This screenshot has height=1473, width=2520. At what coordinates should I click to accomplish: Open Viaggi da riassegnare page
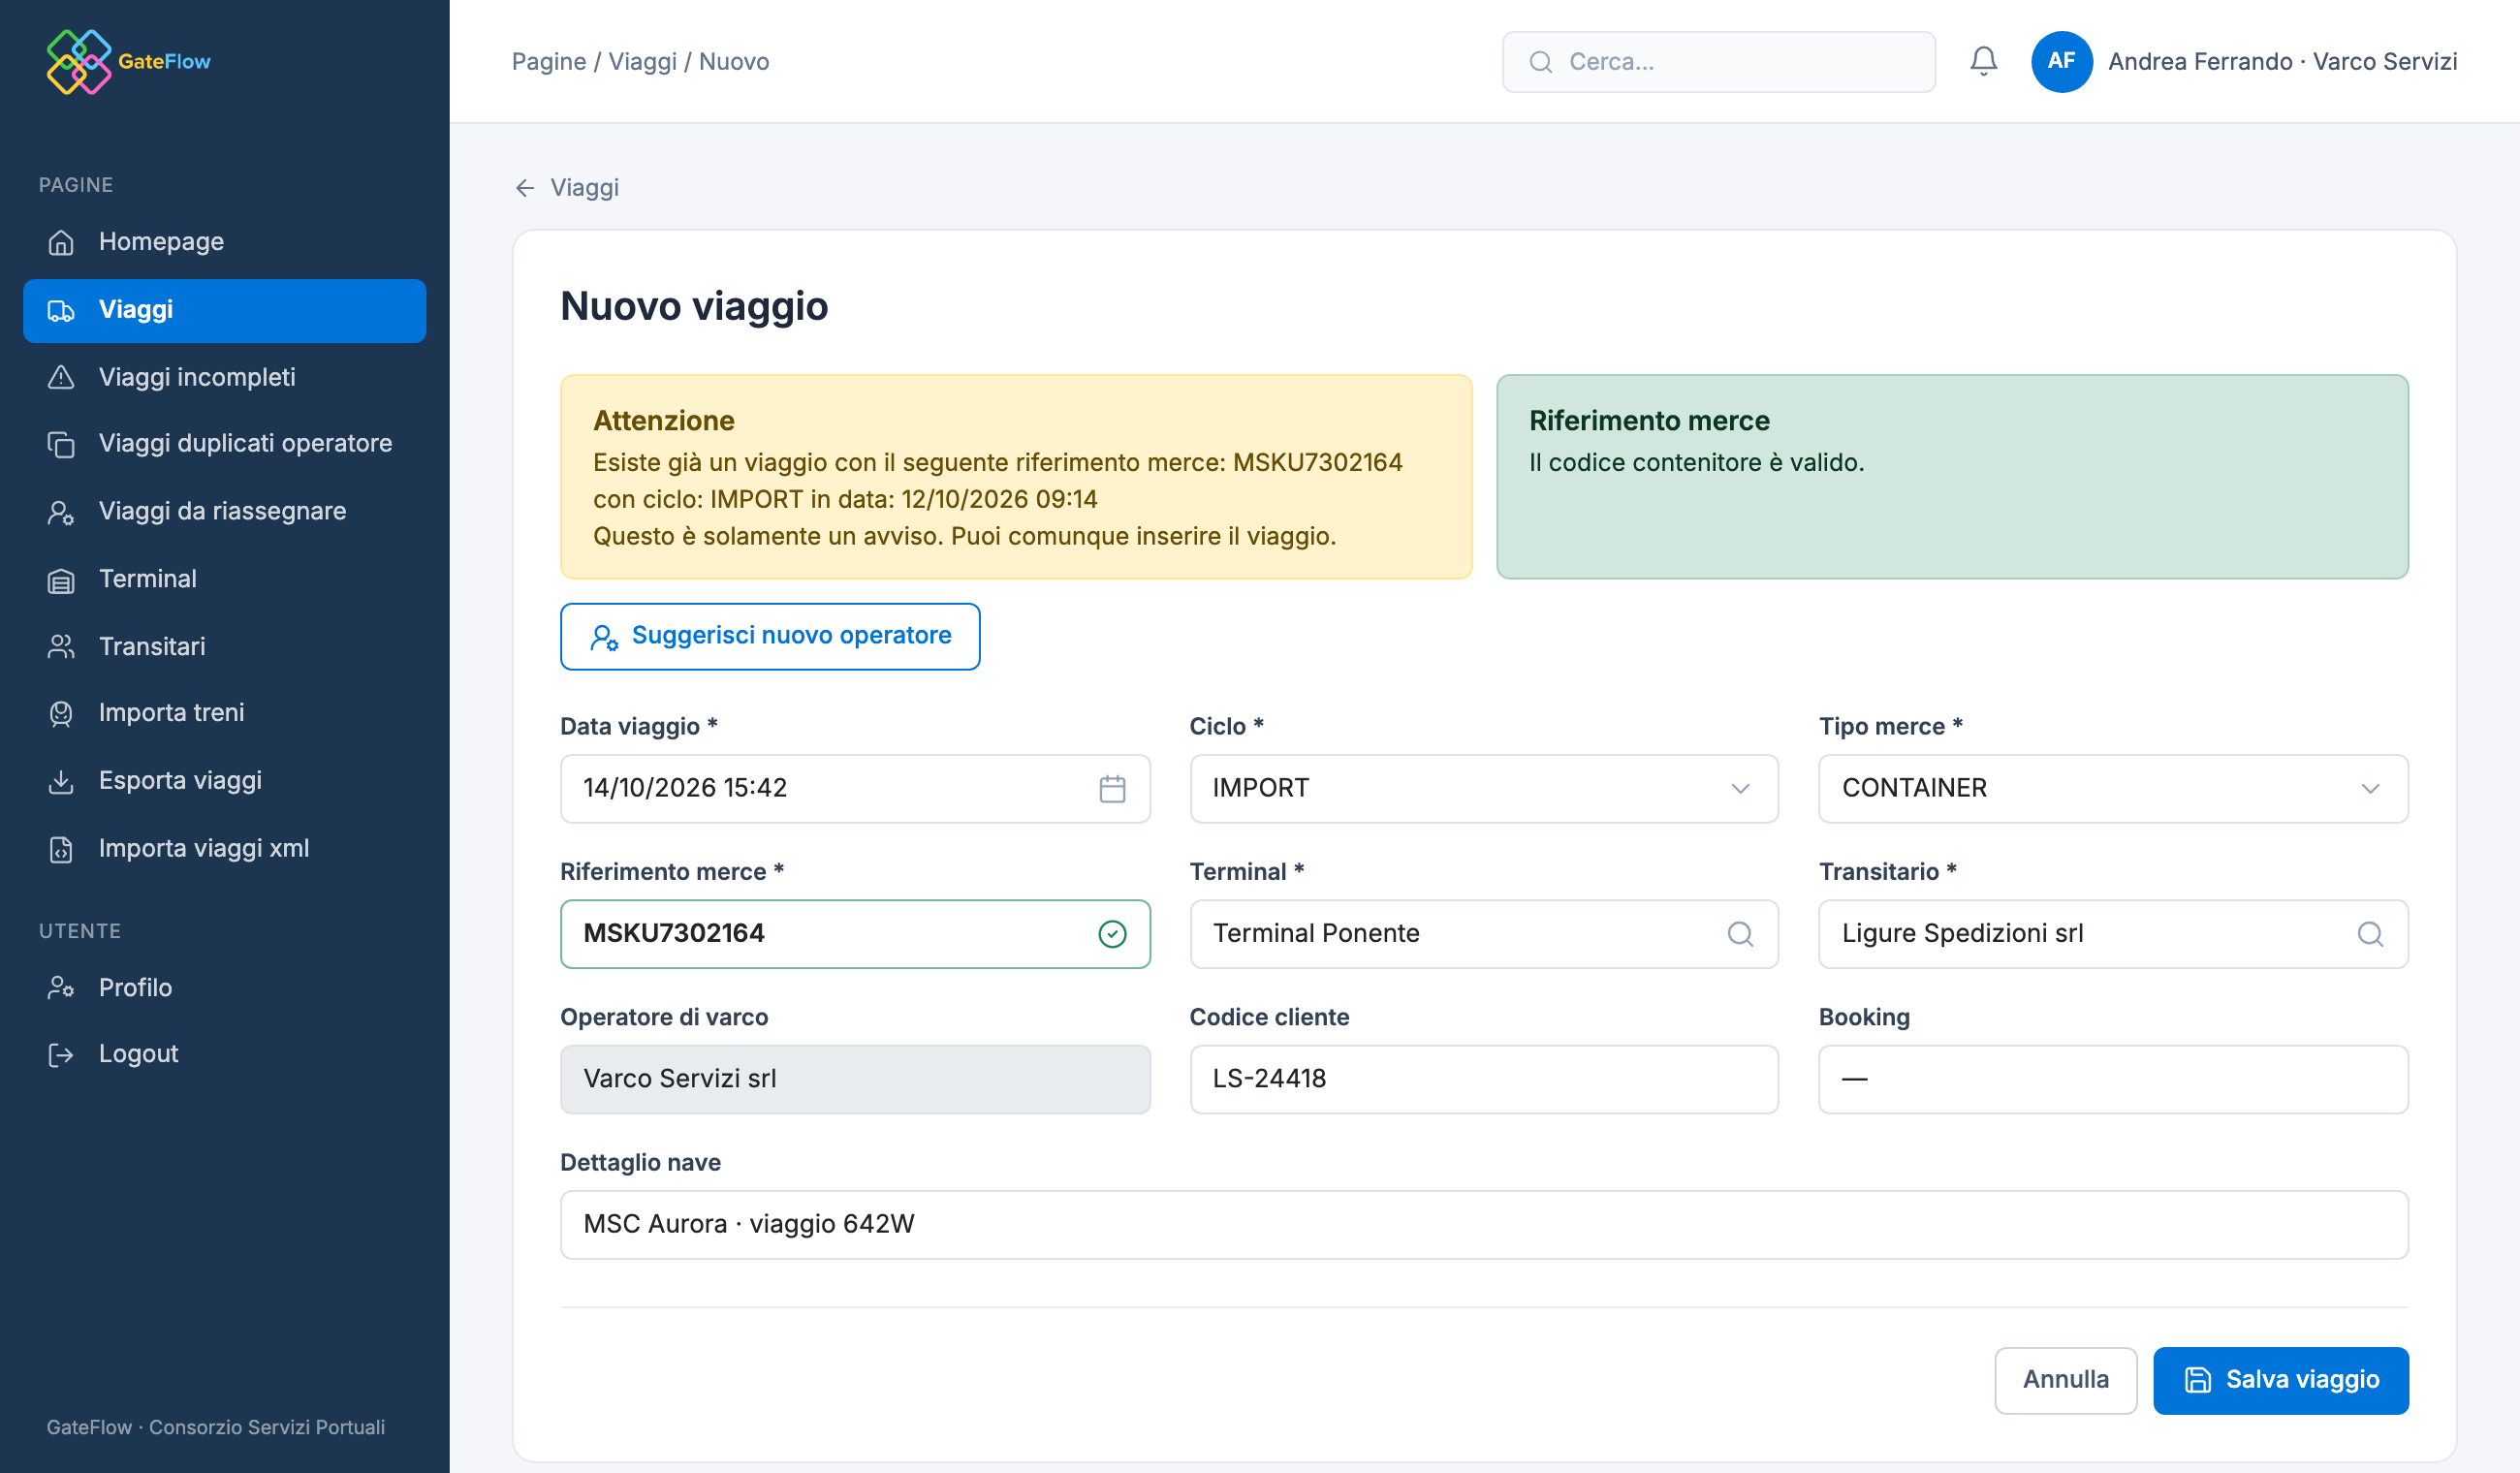[x=224, y=512]
